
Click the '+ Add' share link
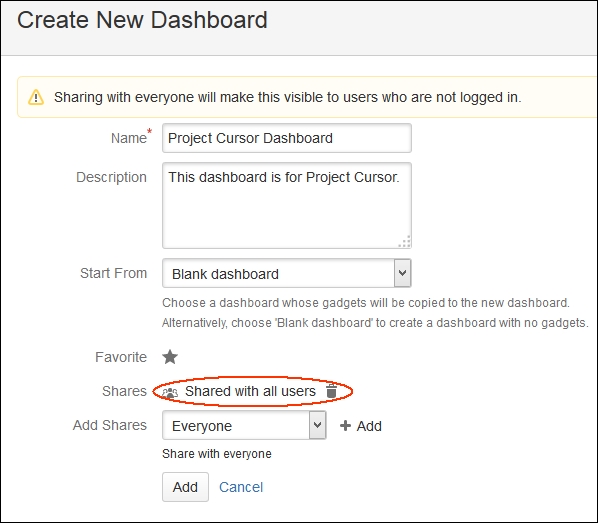click(x=361, y=426)
